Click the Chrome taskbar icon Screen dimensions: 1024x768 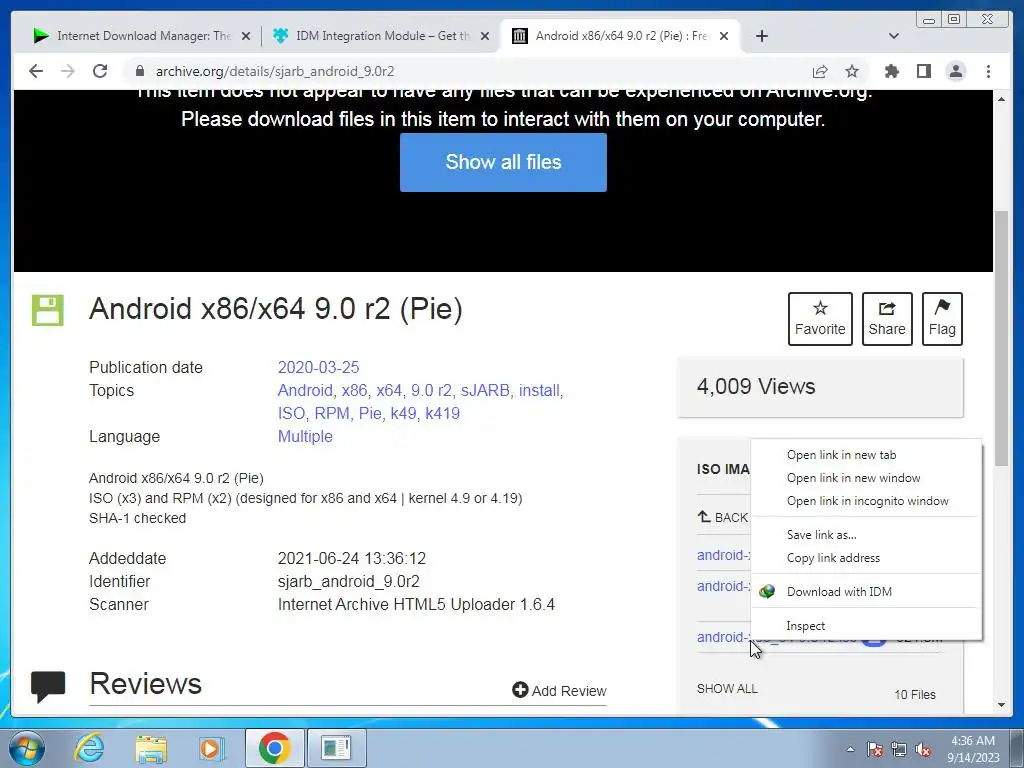pos(274,748)
